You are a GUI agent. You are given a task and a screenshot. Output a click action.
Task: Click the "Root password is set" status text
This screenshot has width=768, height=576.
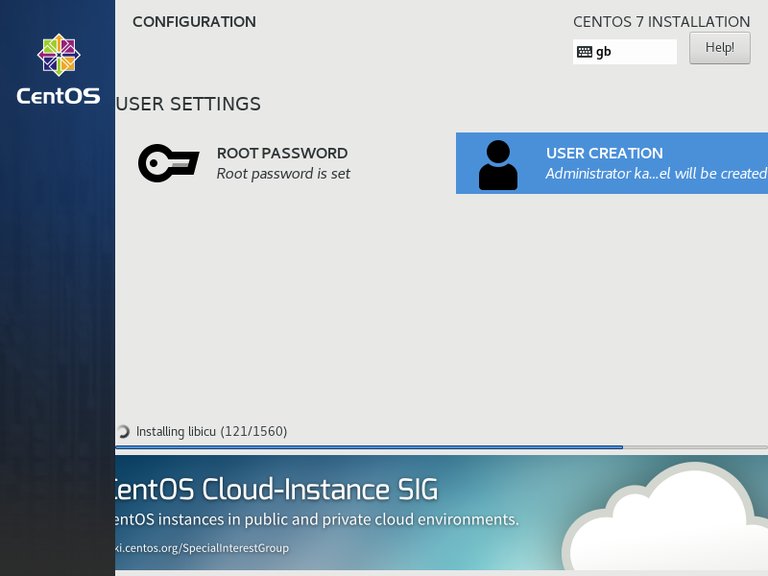click(283, 174)
